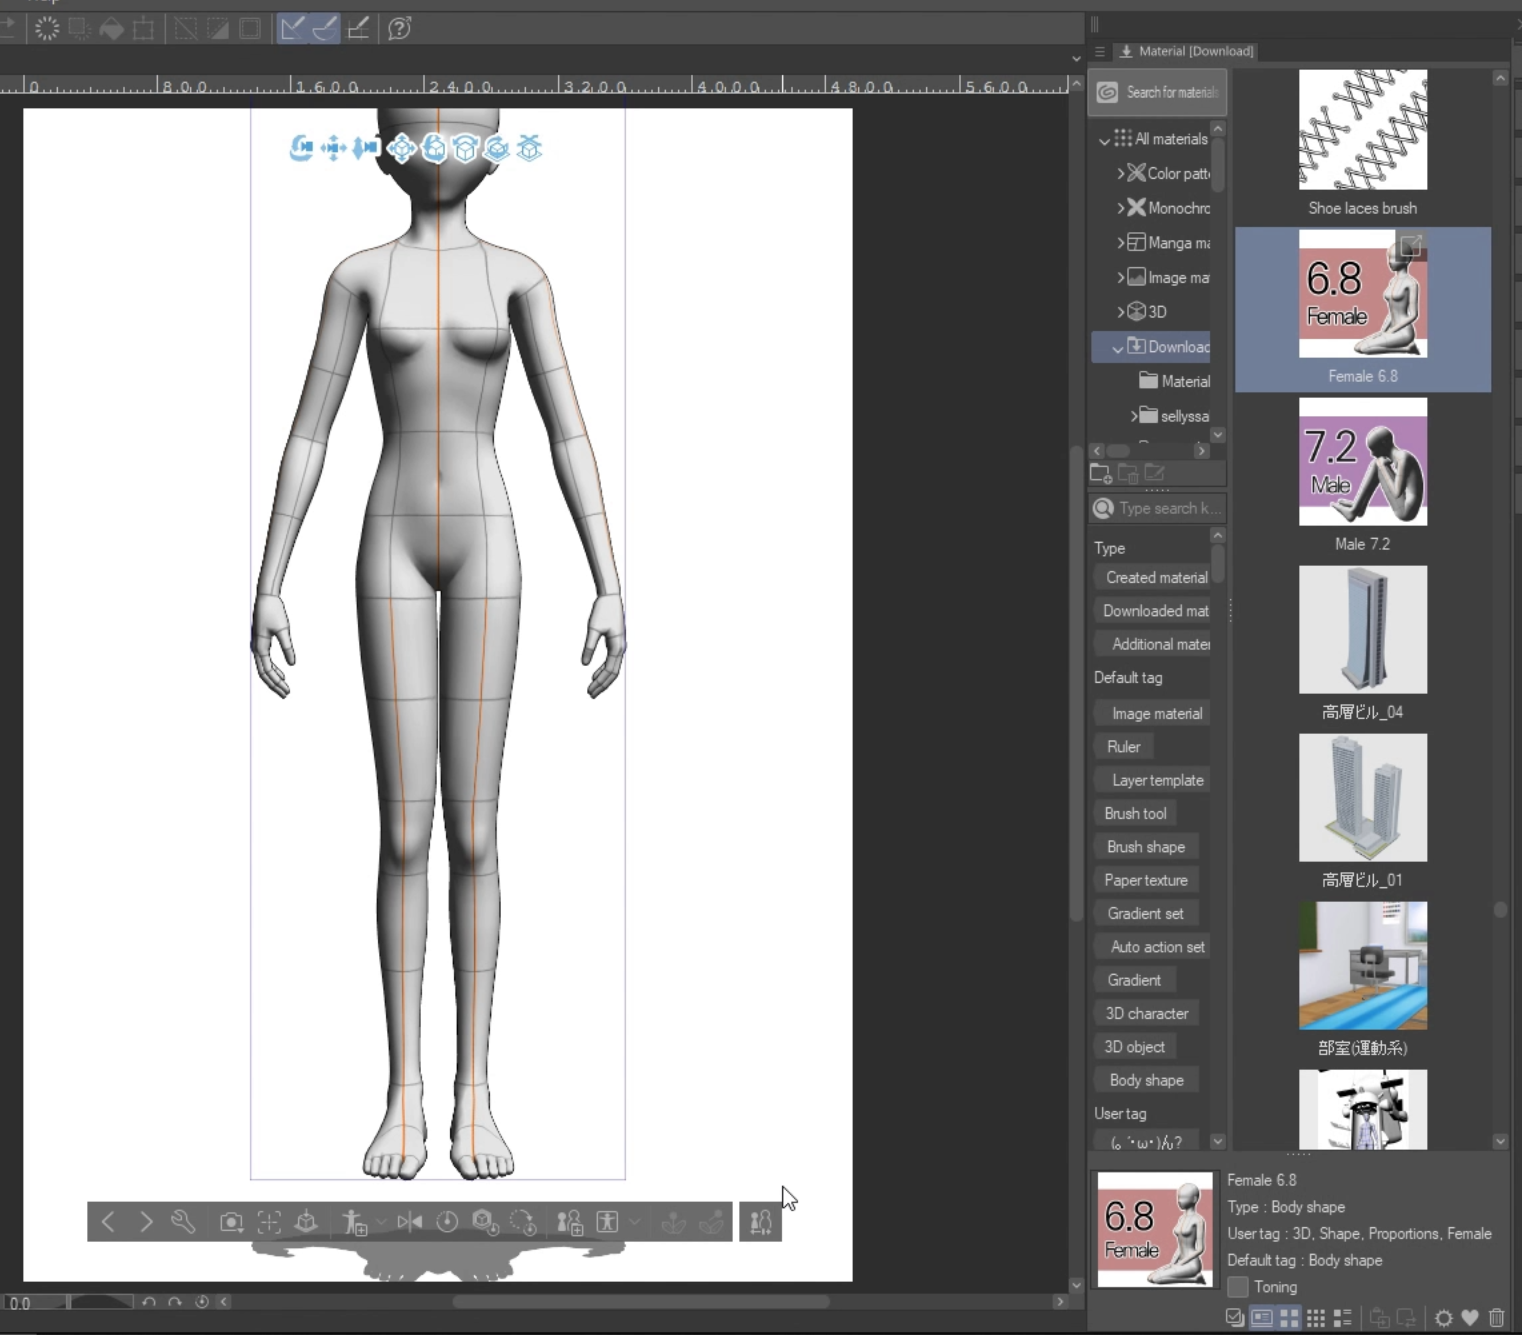Filter by the 3D character tag
This screenshot has width=1522, height=1335.
(x=1146, y=1013)
